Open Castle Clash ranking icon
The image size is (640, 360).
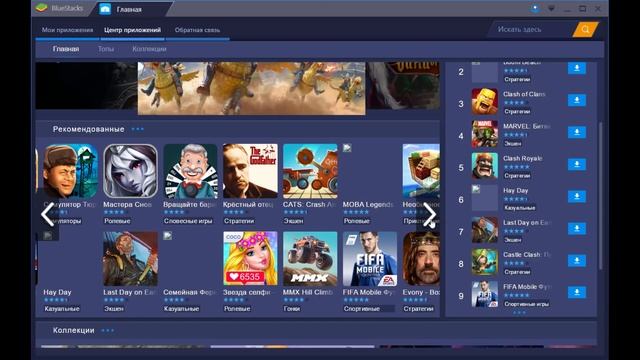(x=485, y=262)
